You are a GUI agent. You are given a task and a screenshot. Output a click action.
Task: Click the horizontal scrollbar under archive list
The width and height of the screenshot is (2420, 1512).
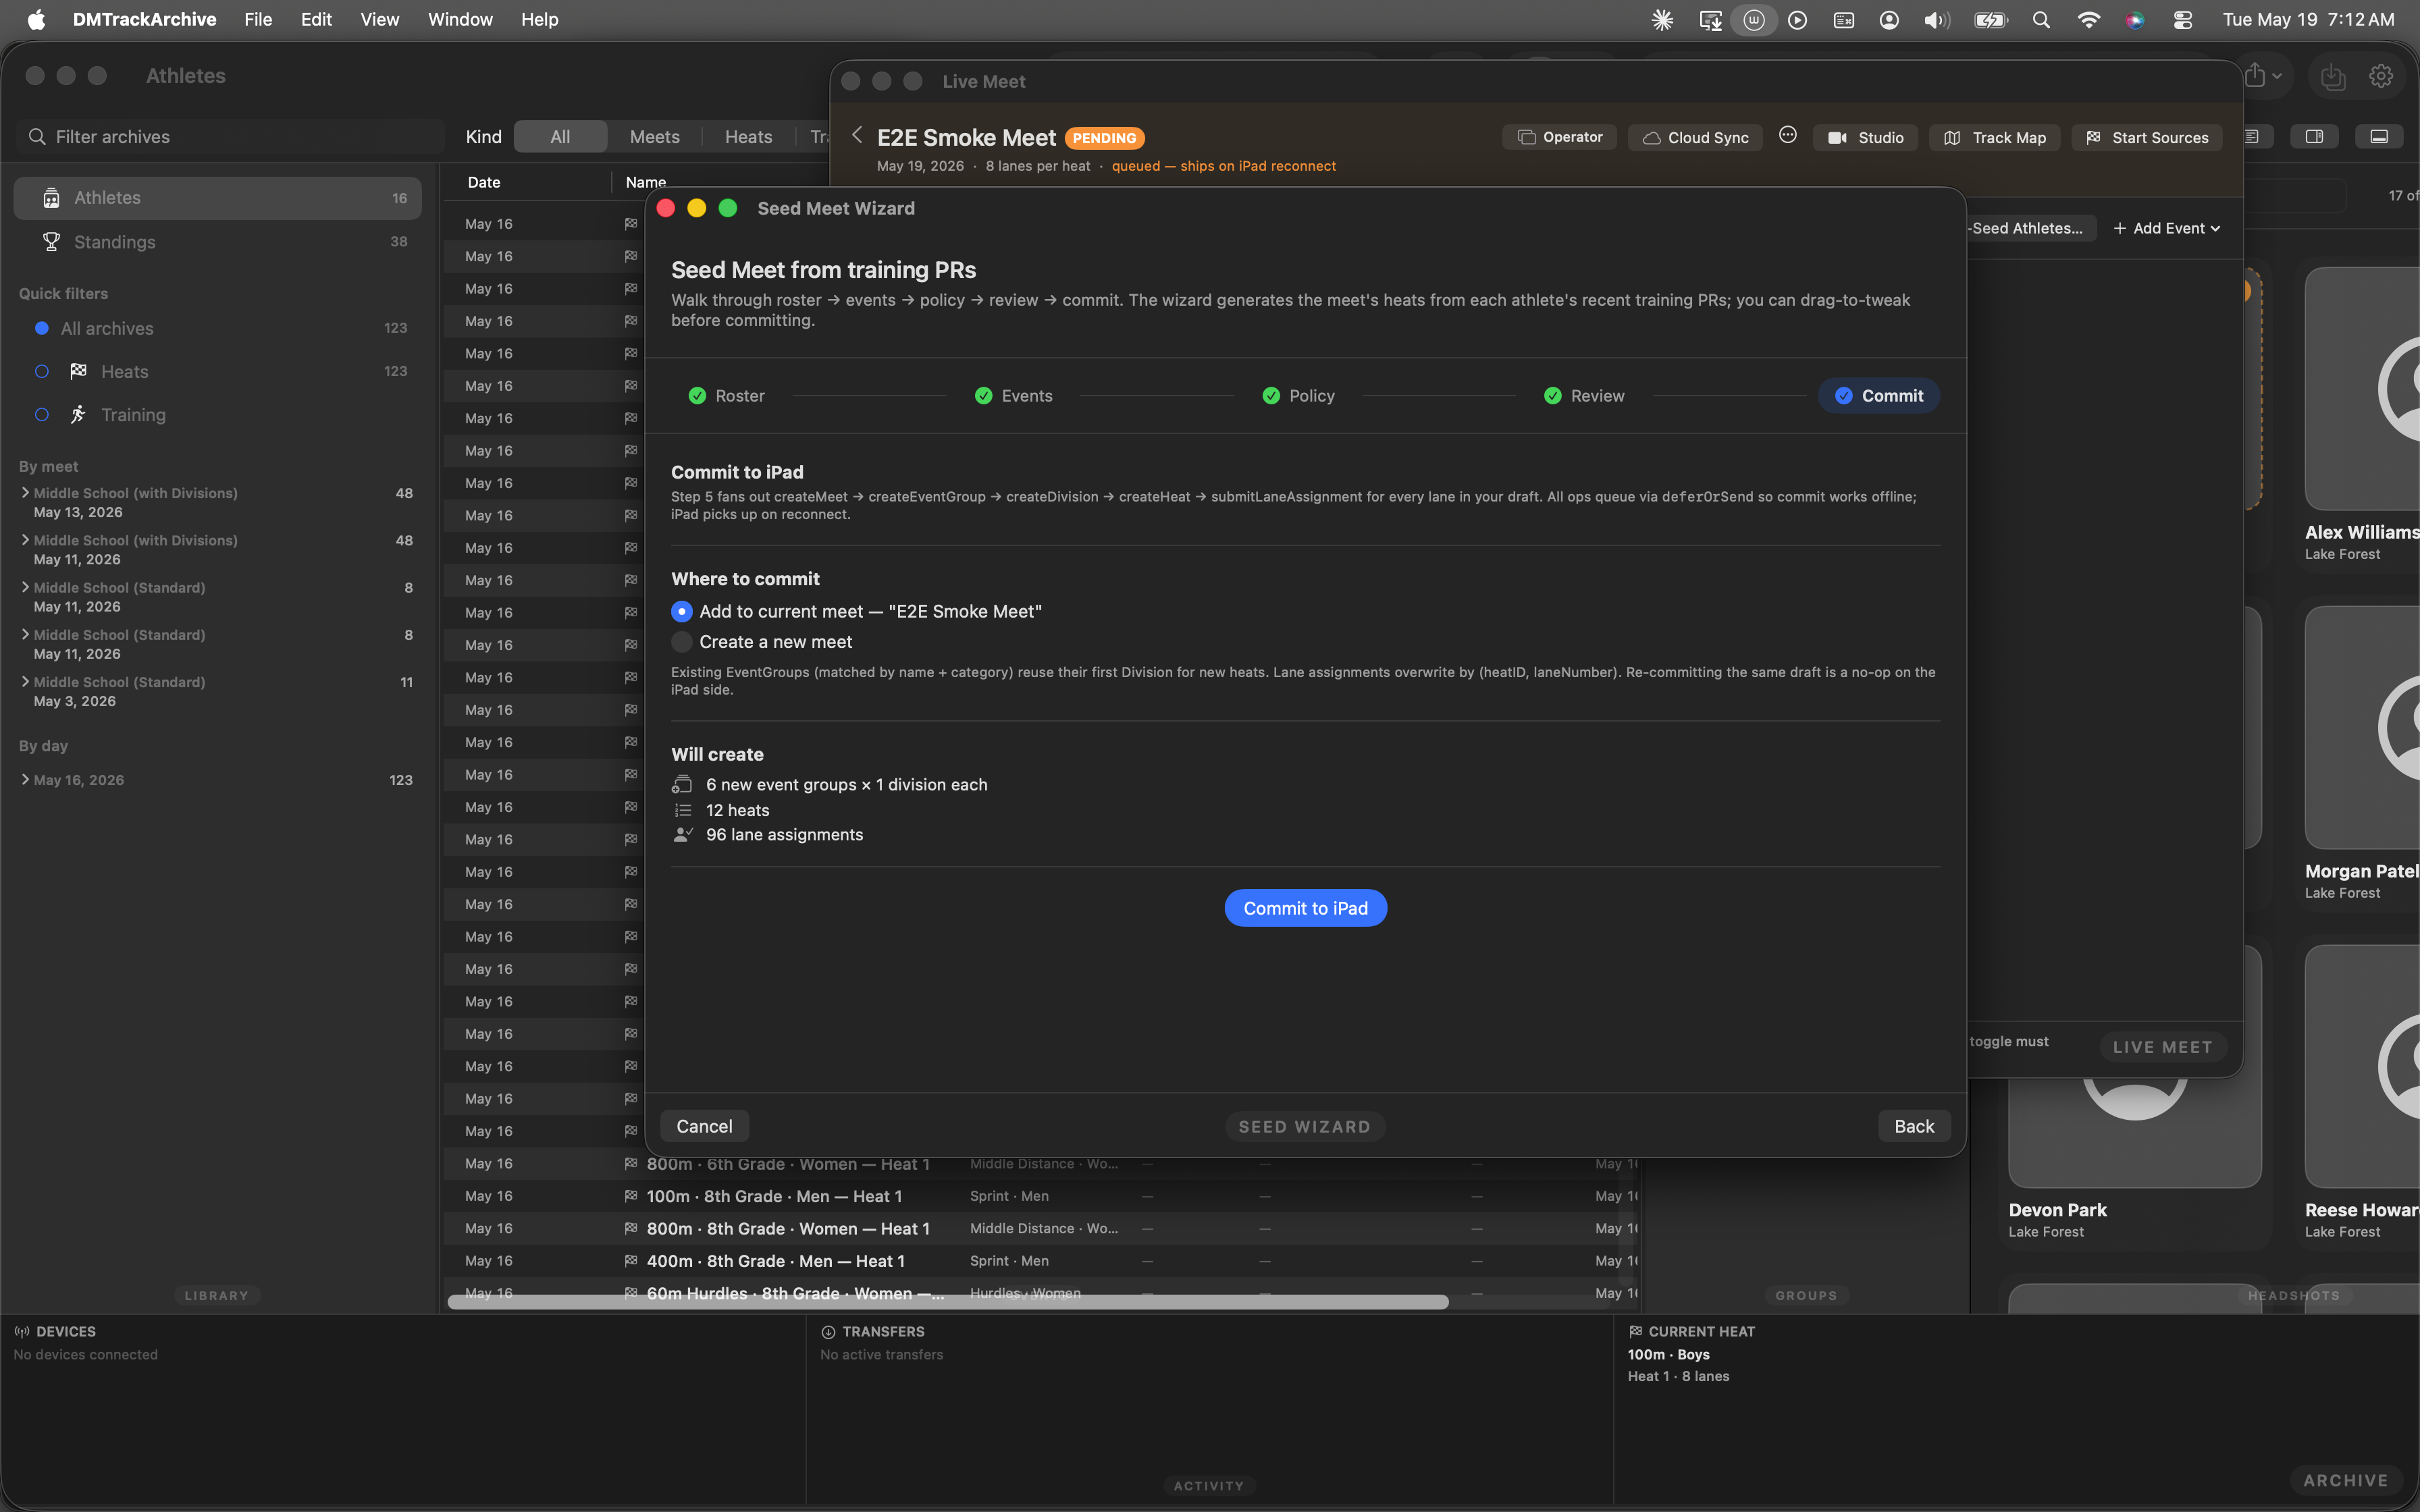click(947, 1301)
